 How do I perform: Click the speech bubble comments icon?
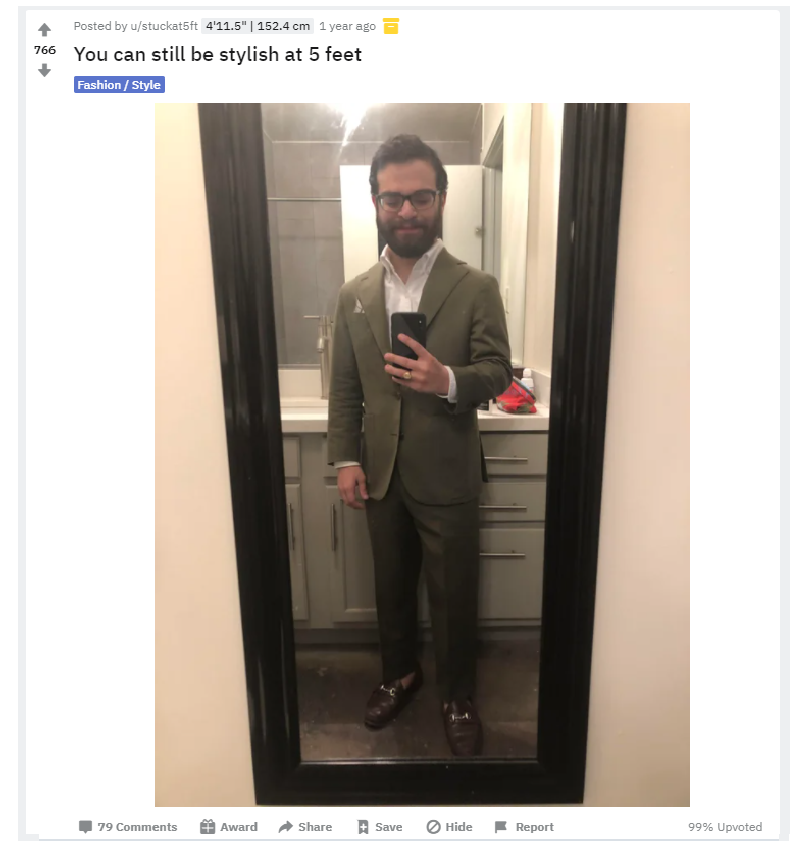pyautogui.click(x=85, y=826)
